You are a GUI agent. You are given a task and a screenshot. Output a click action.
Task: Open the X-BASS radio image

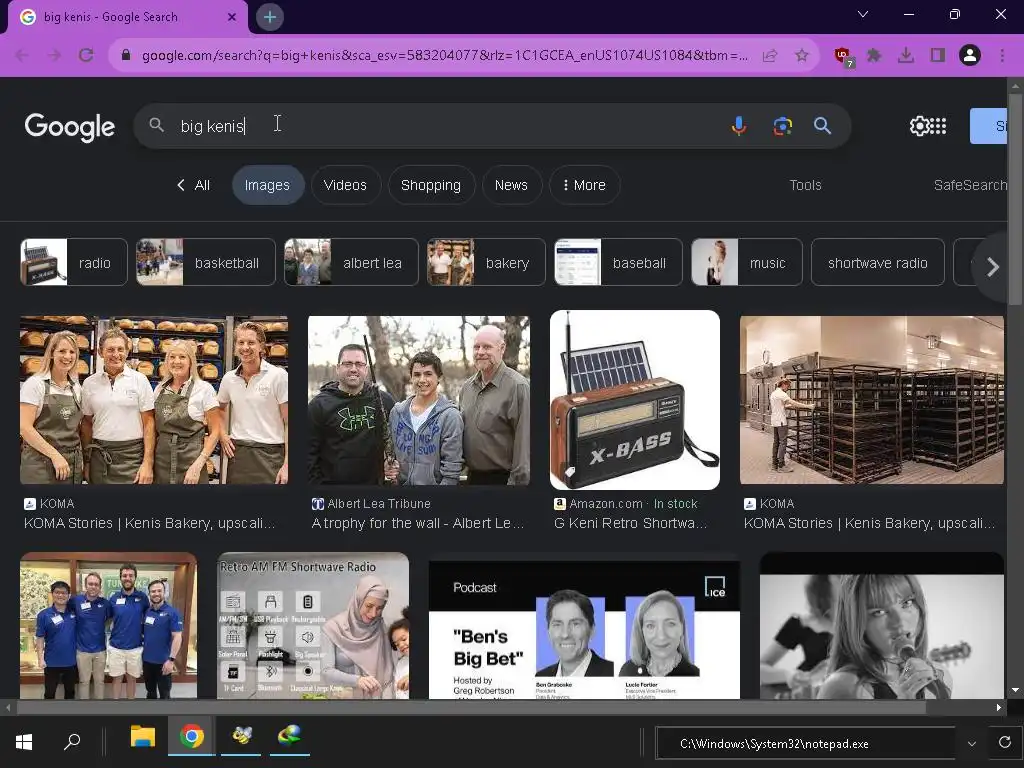click(x=635, y=400)
